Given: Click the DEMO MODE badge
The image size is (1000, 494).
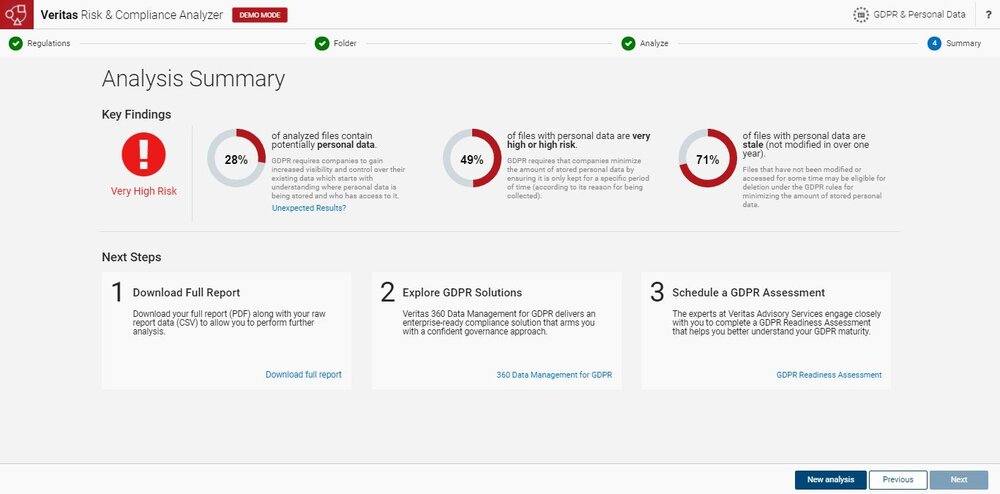Looking at the screenshot, I should pos(260,15).
